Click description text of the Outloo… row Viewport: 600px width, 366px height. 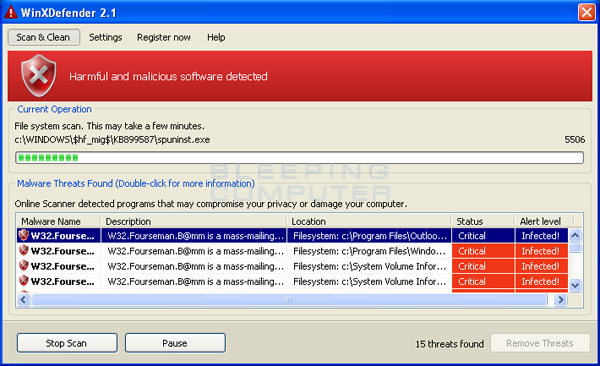click(x=195, y=236)
